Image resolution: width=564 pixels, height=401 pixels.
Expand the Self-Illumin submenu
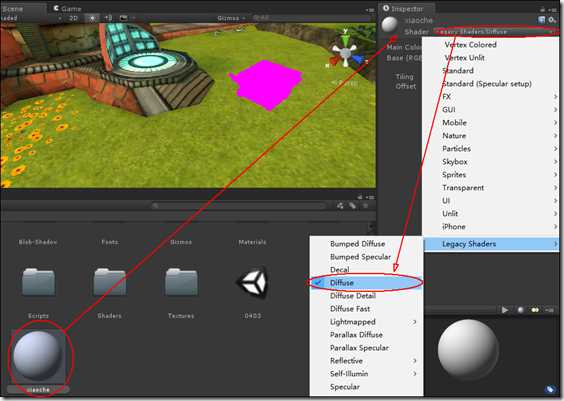click(366, 374)
